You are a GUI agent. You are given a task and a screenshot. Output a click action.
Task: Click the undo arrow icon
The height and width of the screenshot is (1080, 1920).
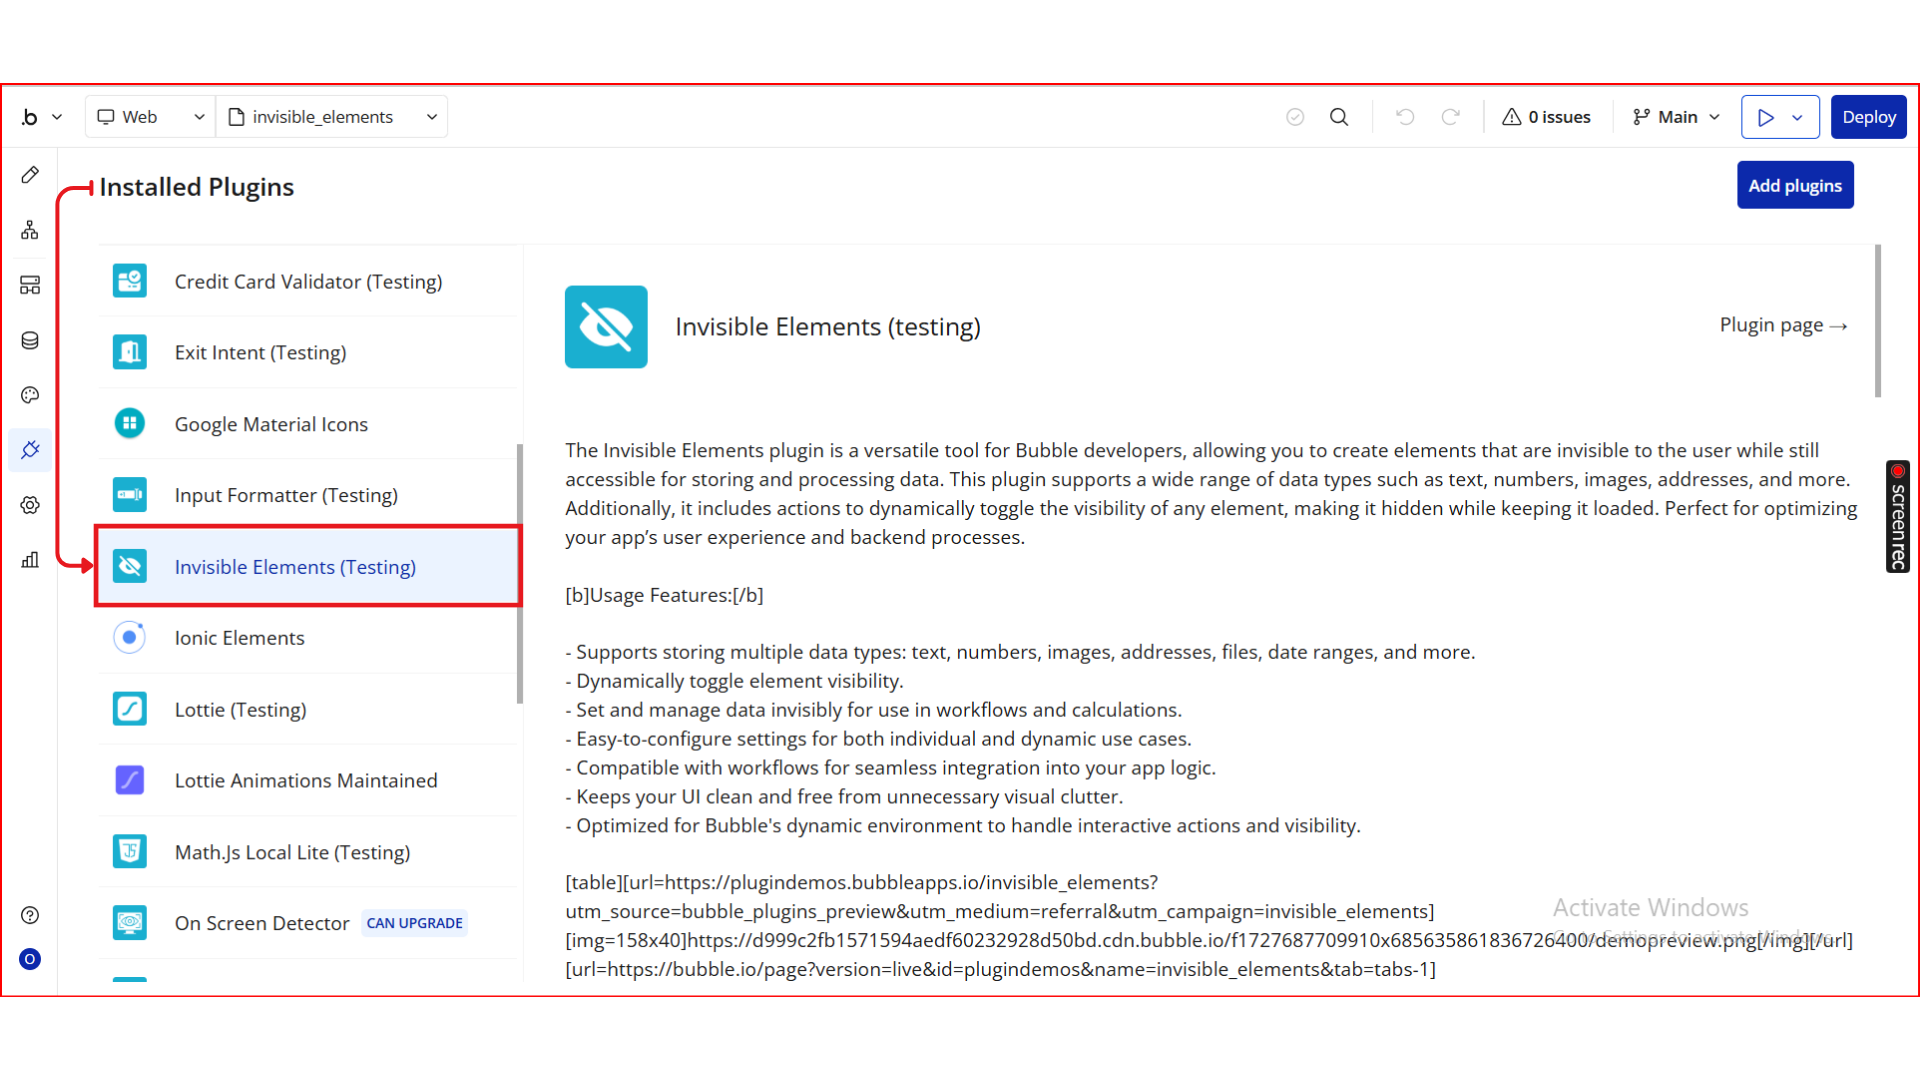[1405, 117]
